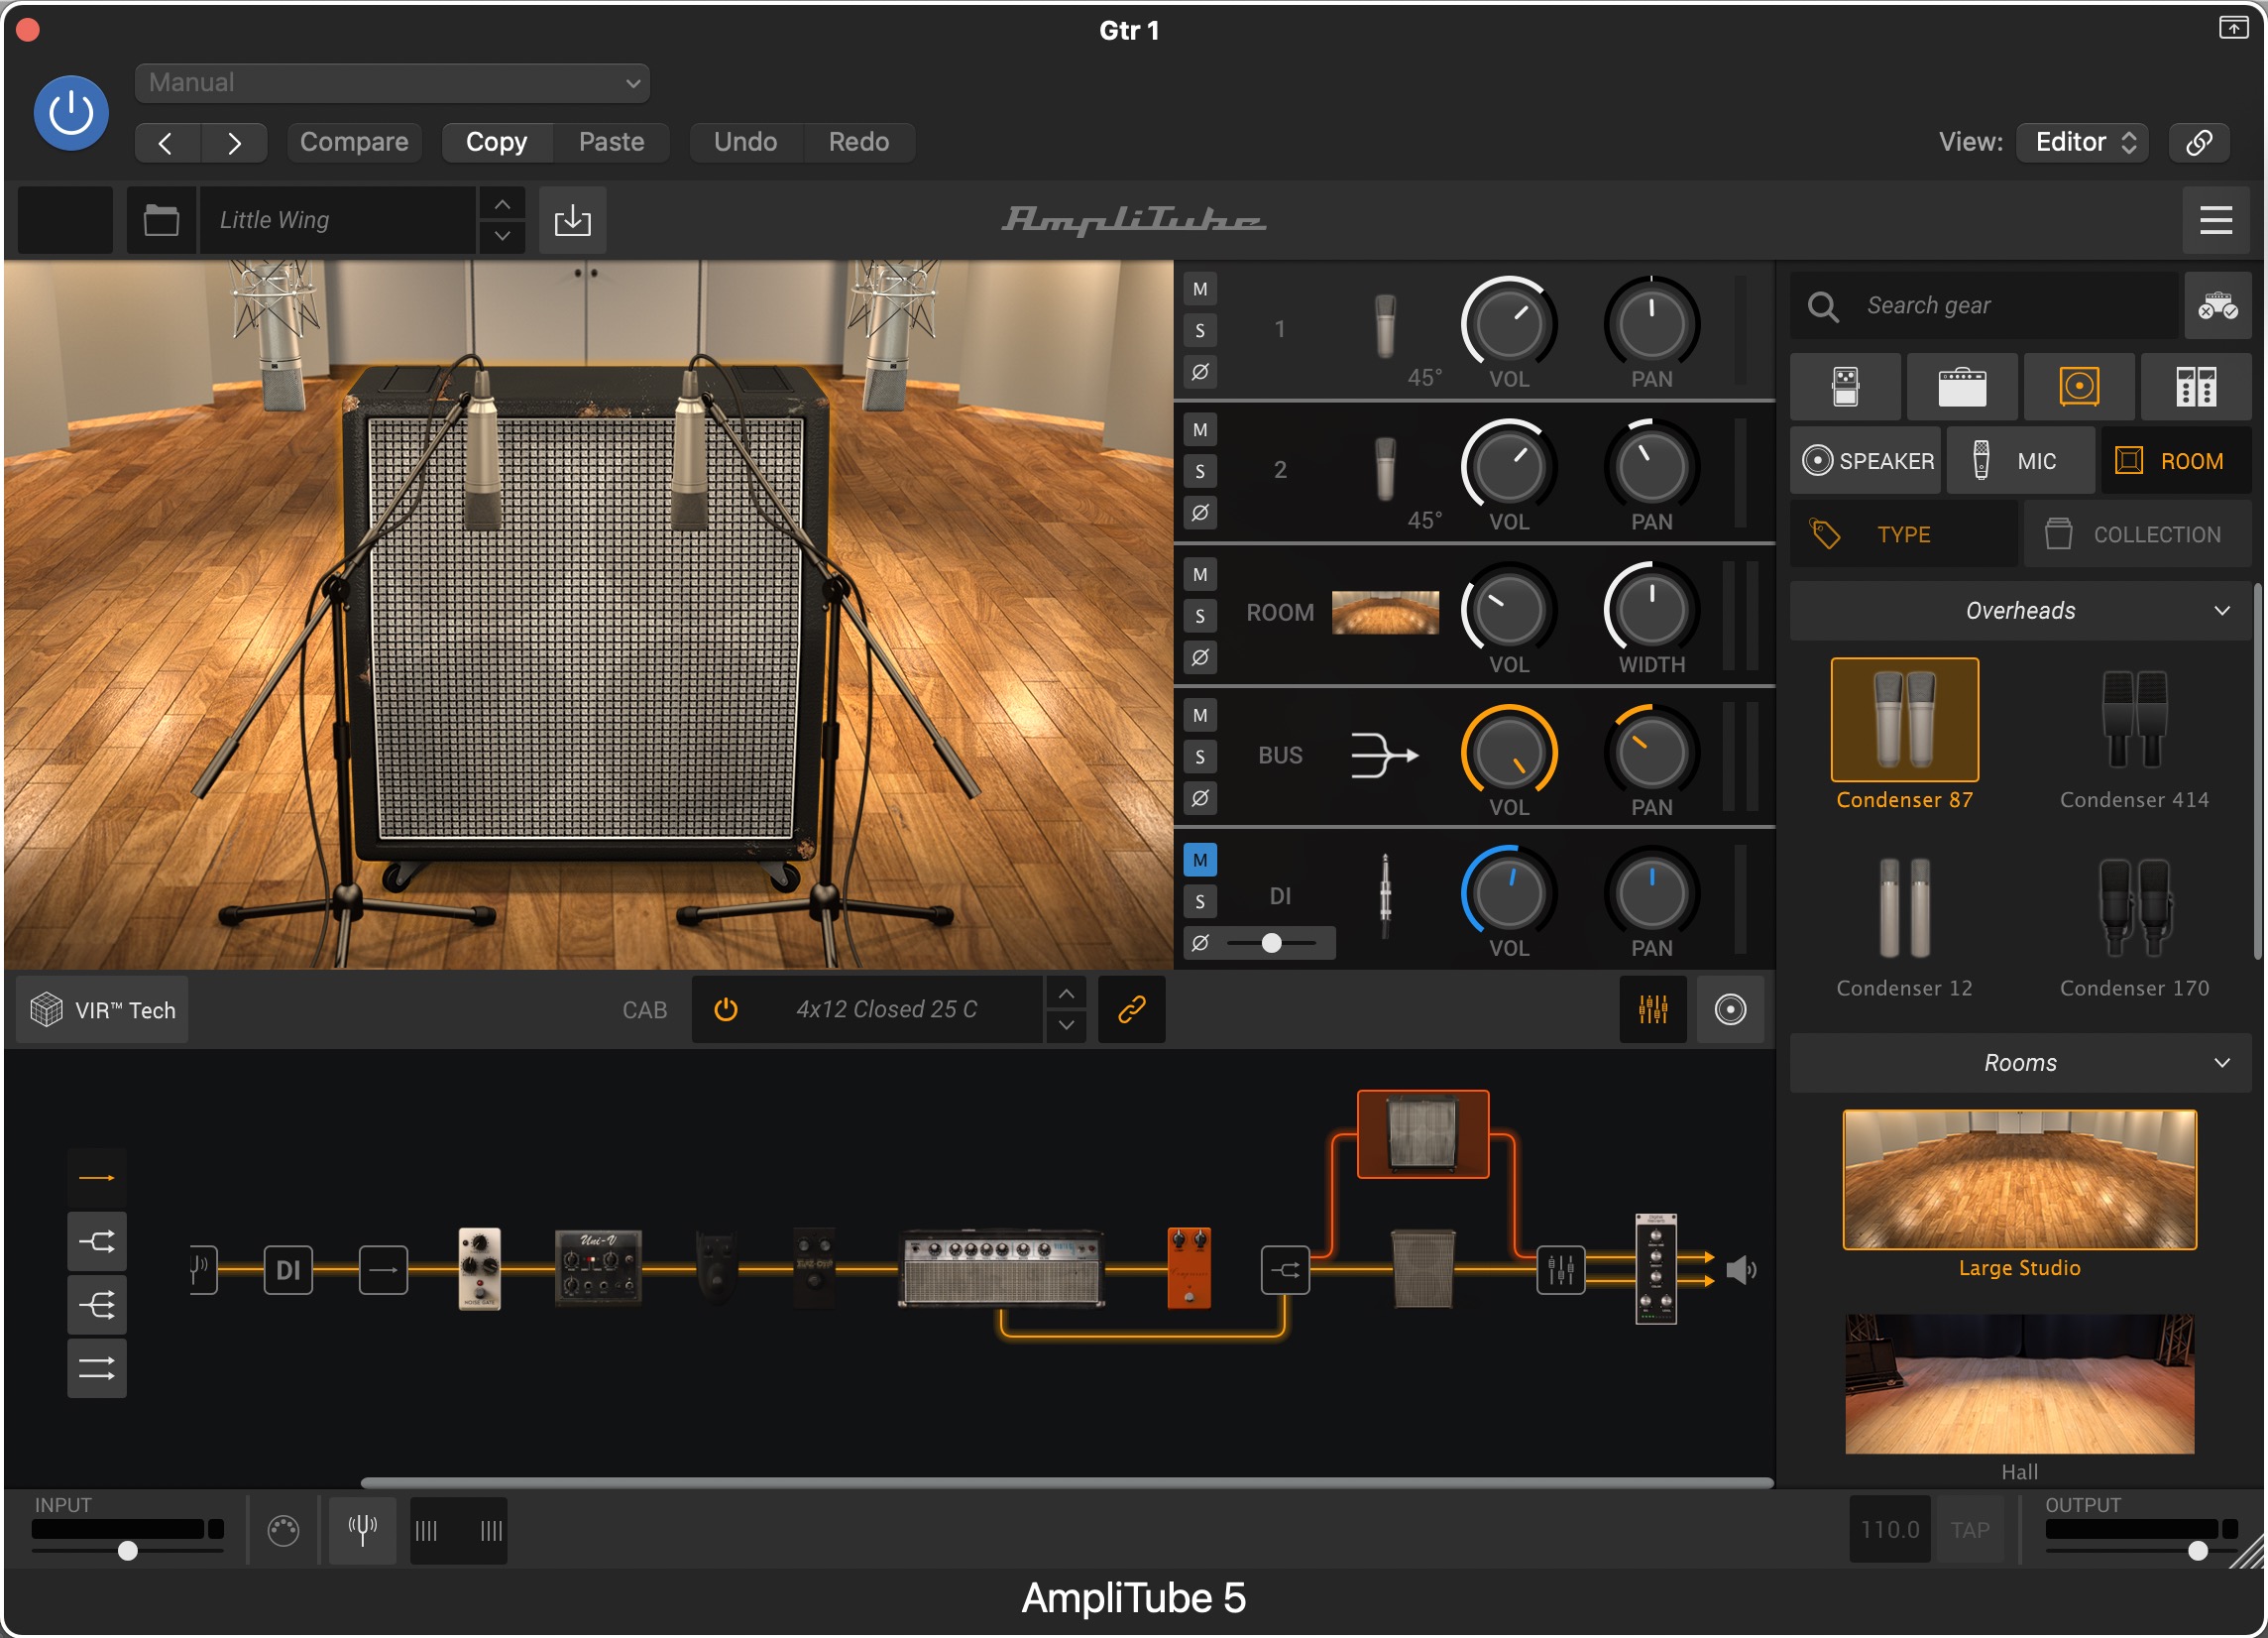Click the BUS VOL knob
This screenshot has height=1638, width=2268.
tap(1509, 752)
